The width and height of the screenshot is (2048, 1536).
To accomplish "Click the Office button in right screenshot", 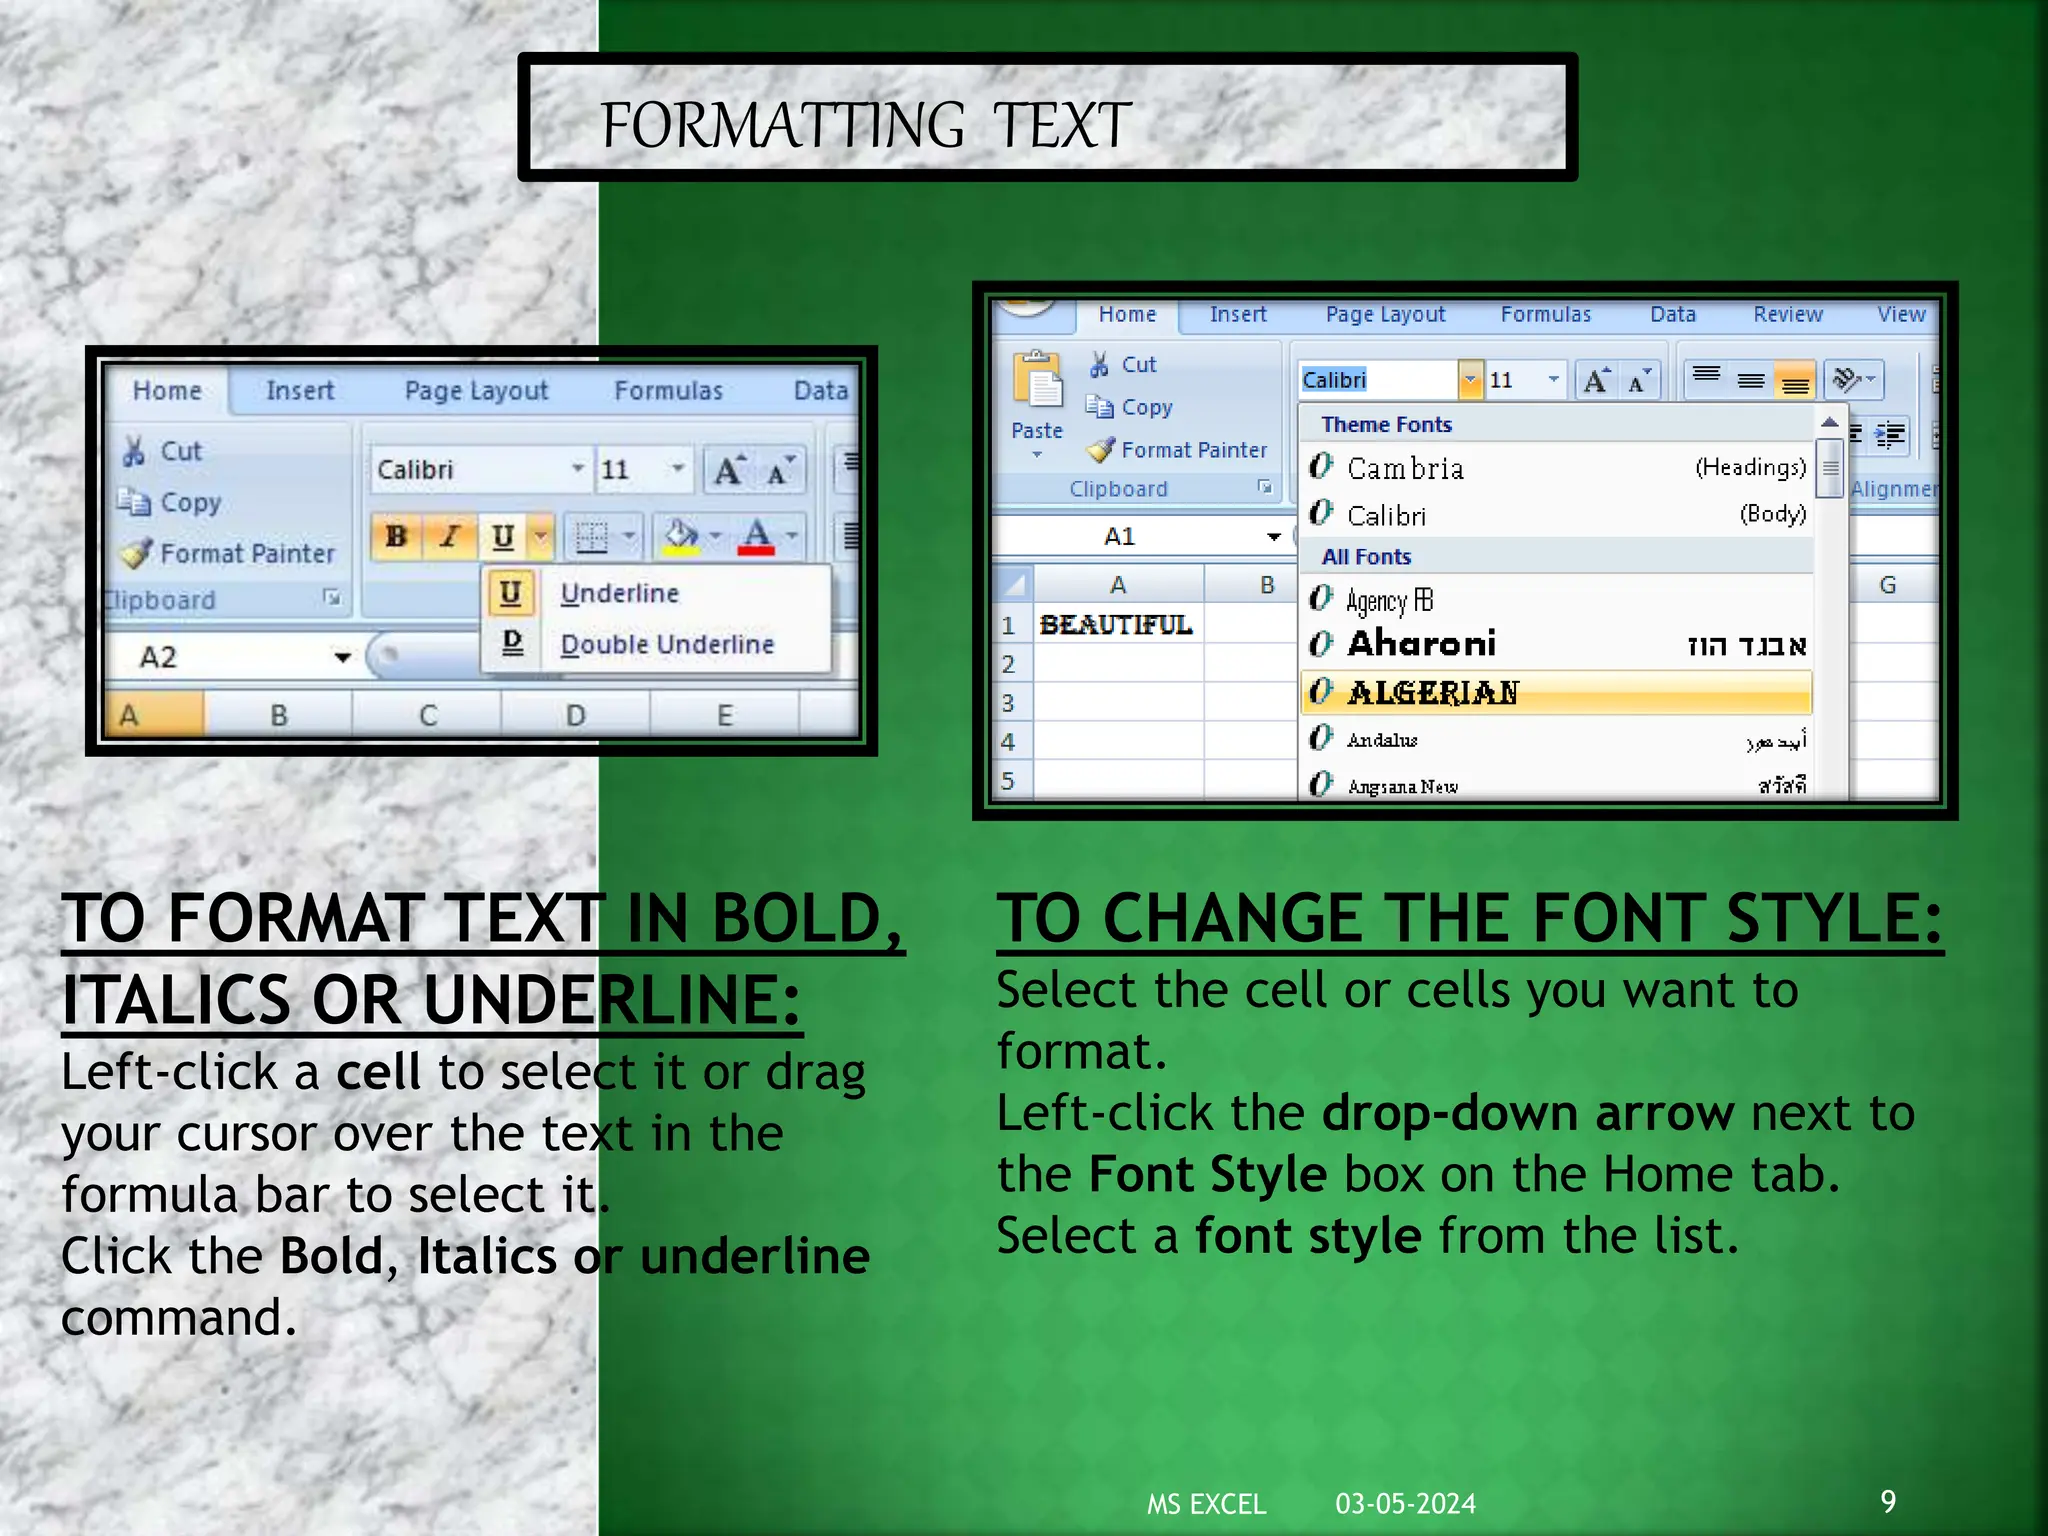I will click(1028, 309).
